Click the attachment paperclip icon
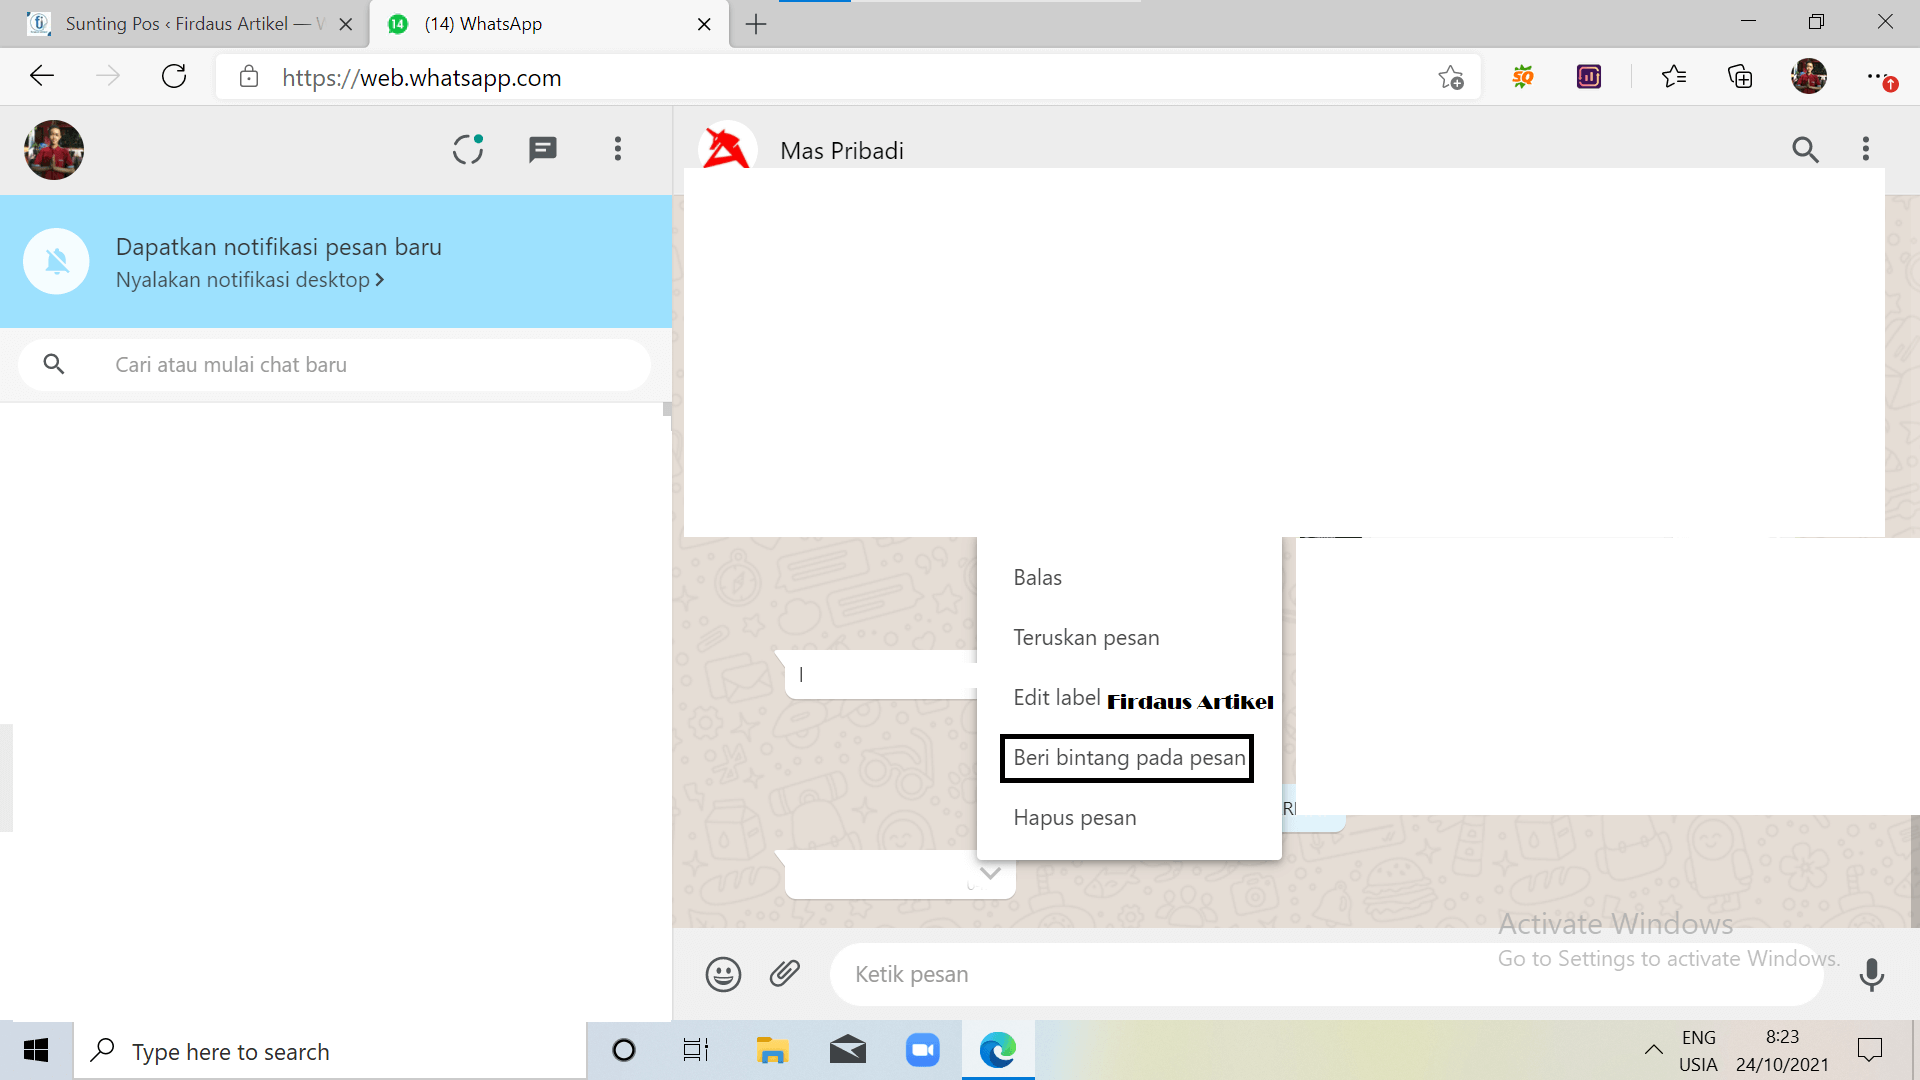This screenshot has height=1080, width=1920. pyautogui.click(x=785, y=973)
